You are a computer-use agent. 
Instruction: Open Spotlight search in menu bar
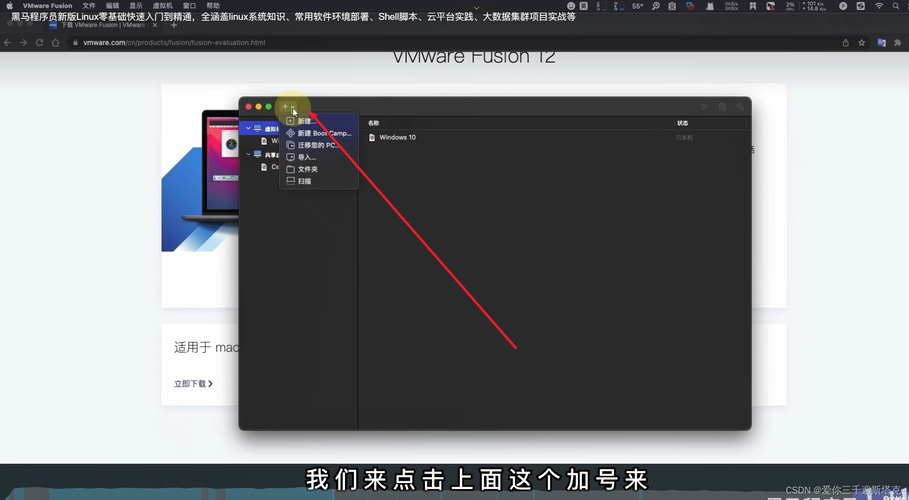pyautogui.click(x=896, y=6)
